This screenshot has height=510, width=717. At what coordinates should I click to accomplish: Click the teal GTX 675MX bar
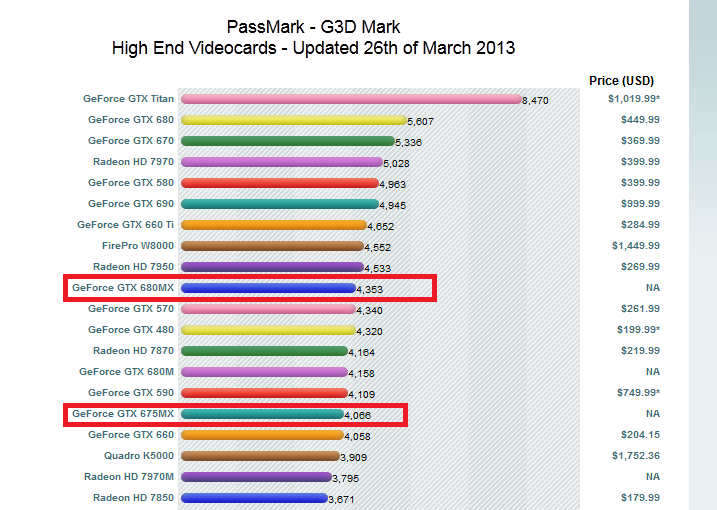click(262, 414)
